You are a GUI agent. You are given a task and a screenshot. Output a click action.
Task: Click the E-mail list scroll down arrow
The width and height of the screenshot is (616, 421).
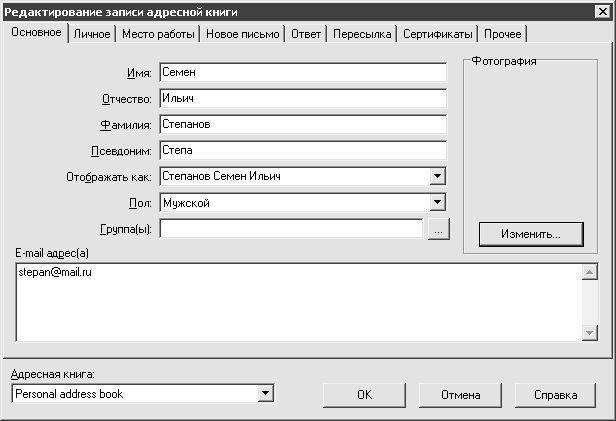(x=590, y=333)
